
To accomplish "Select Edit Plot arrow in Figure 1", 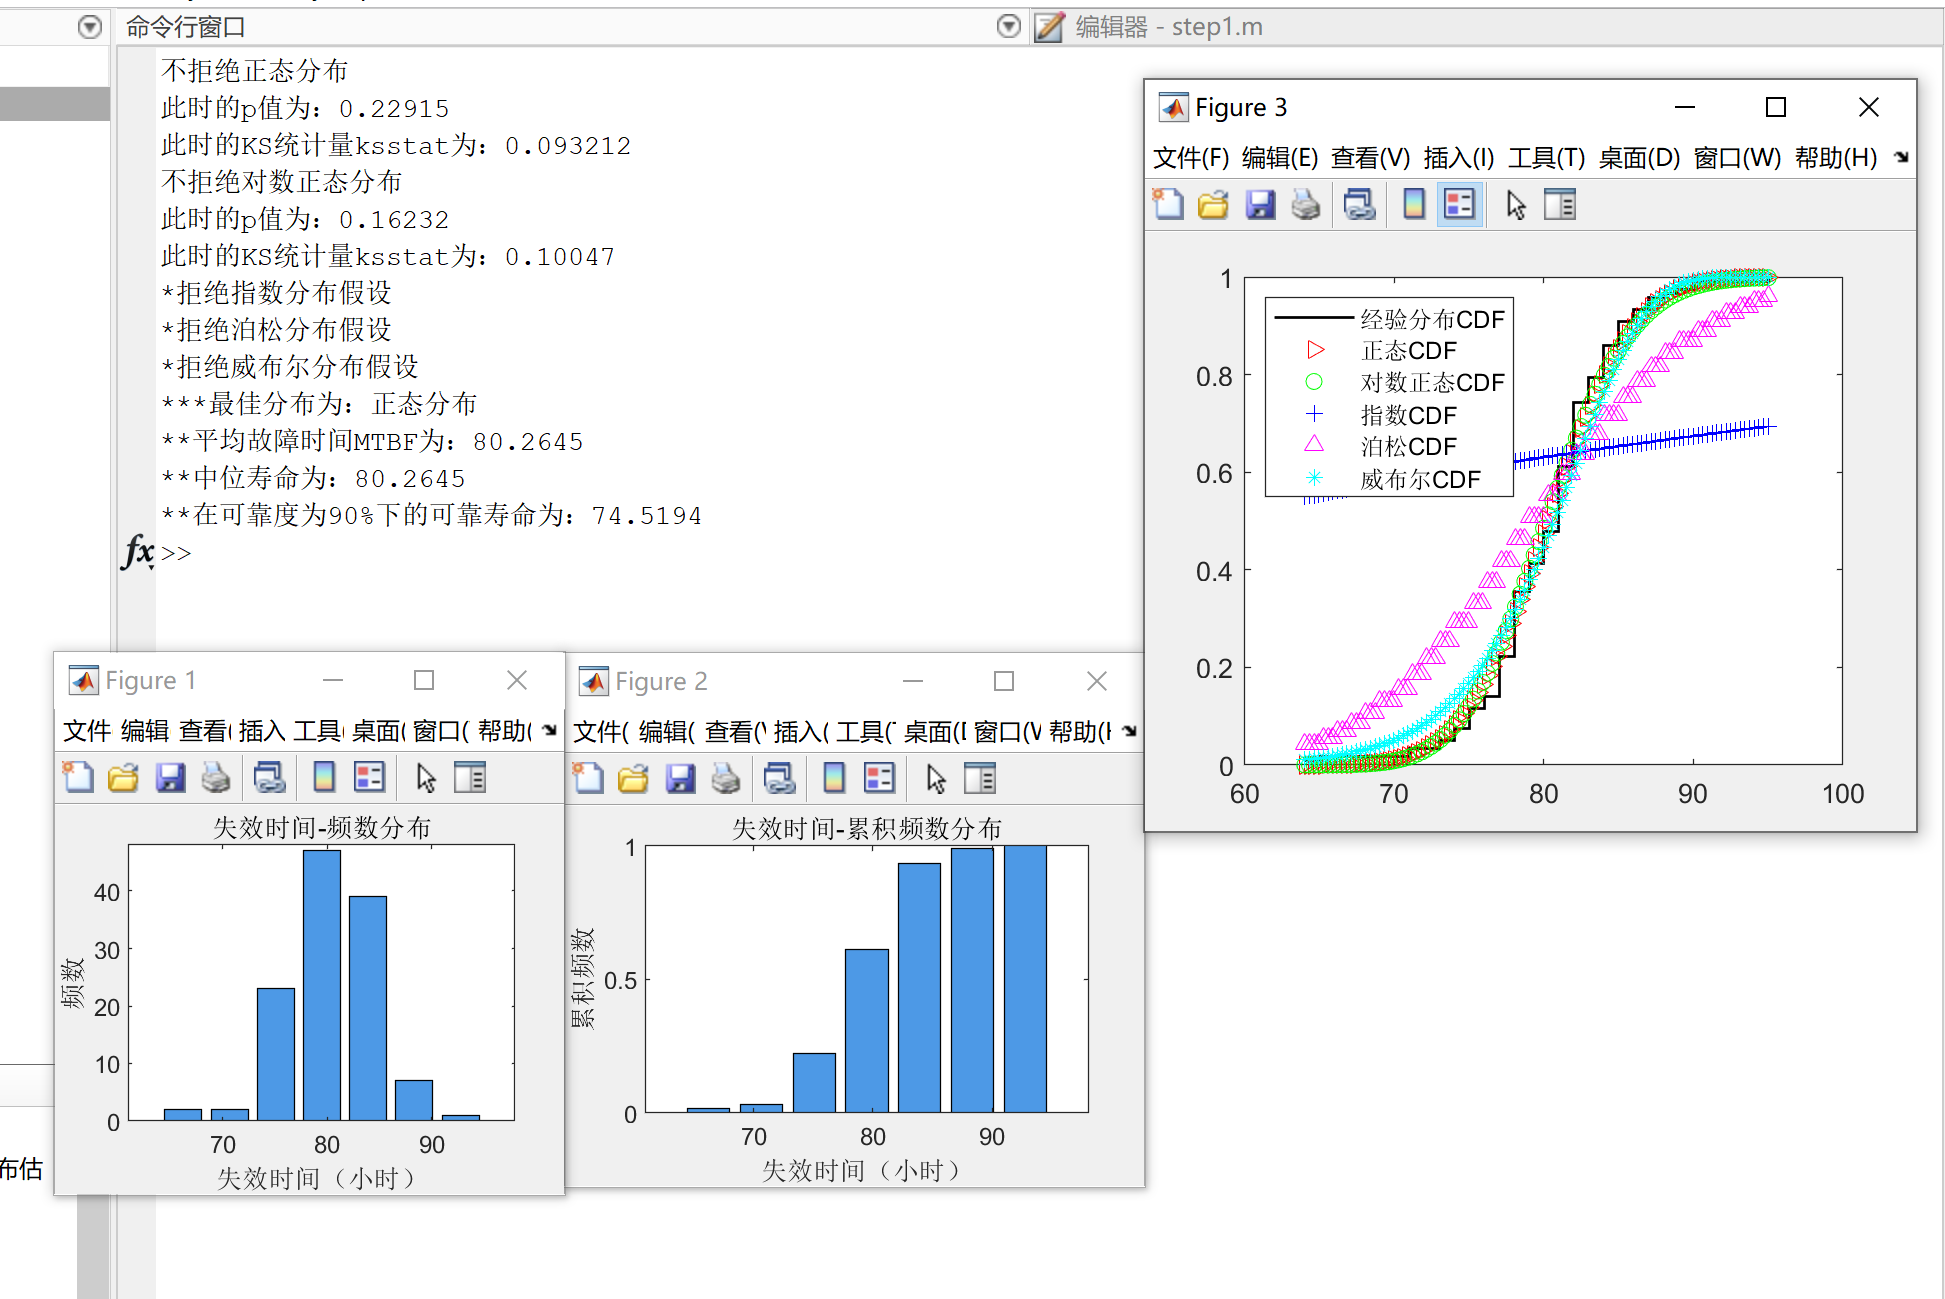I will pos(426,777).
